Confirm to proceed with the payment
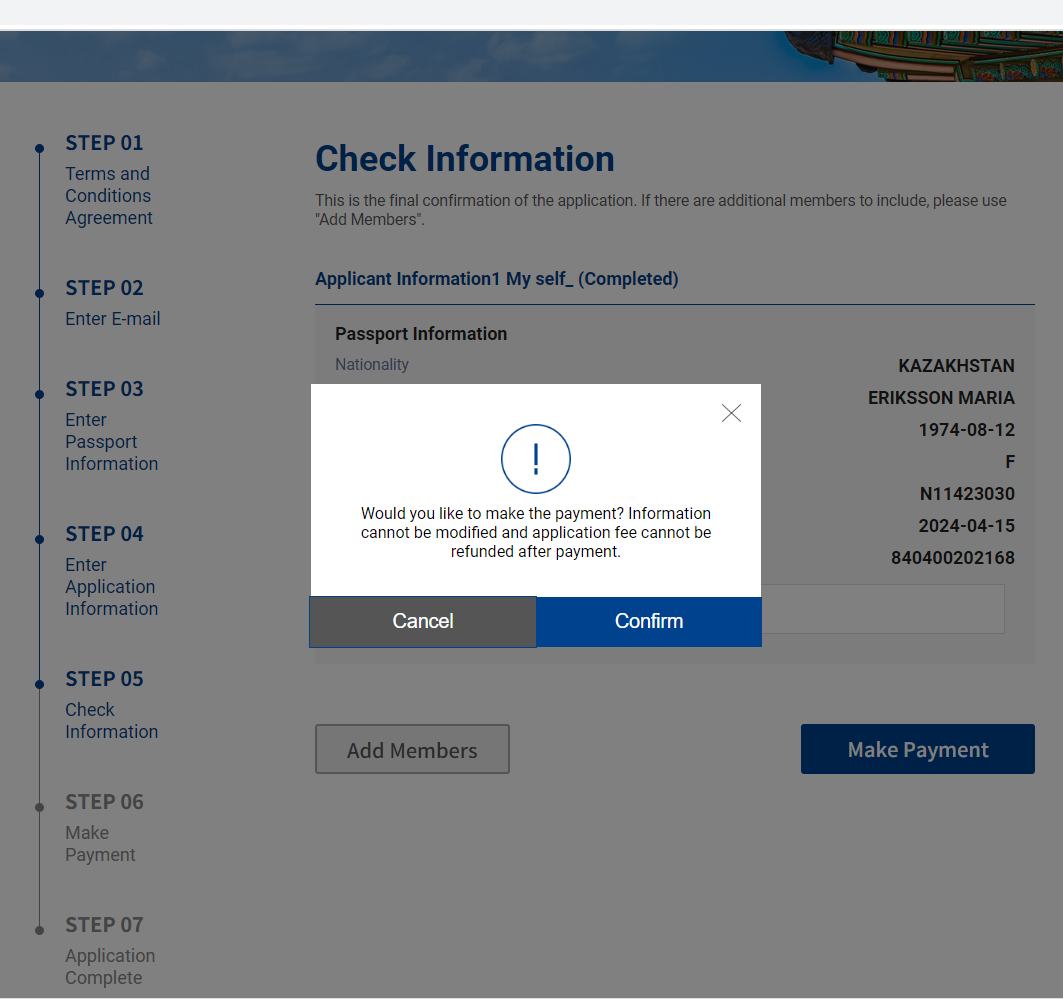The height and width of the screenshot is (999, 1063). coord(649,621)
